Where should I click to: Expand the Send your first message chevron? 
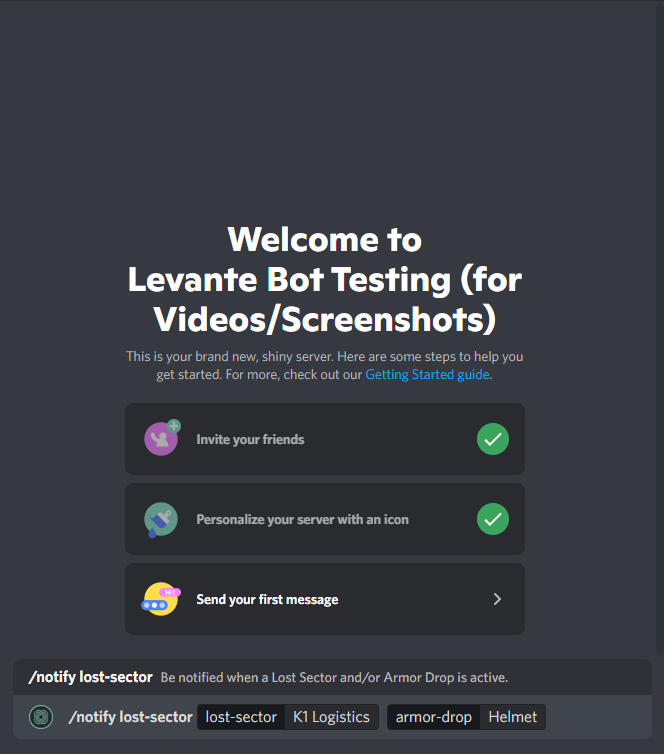(x=497, y=599)
